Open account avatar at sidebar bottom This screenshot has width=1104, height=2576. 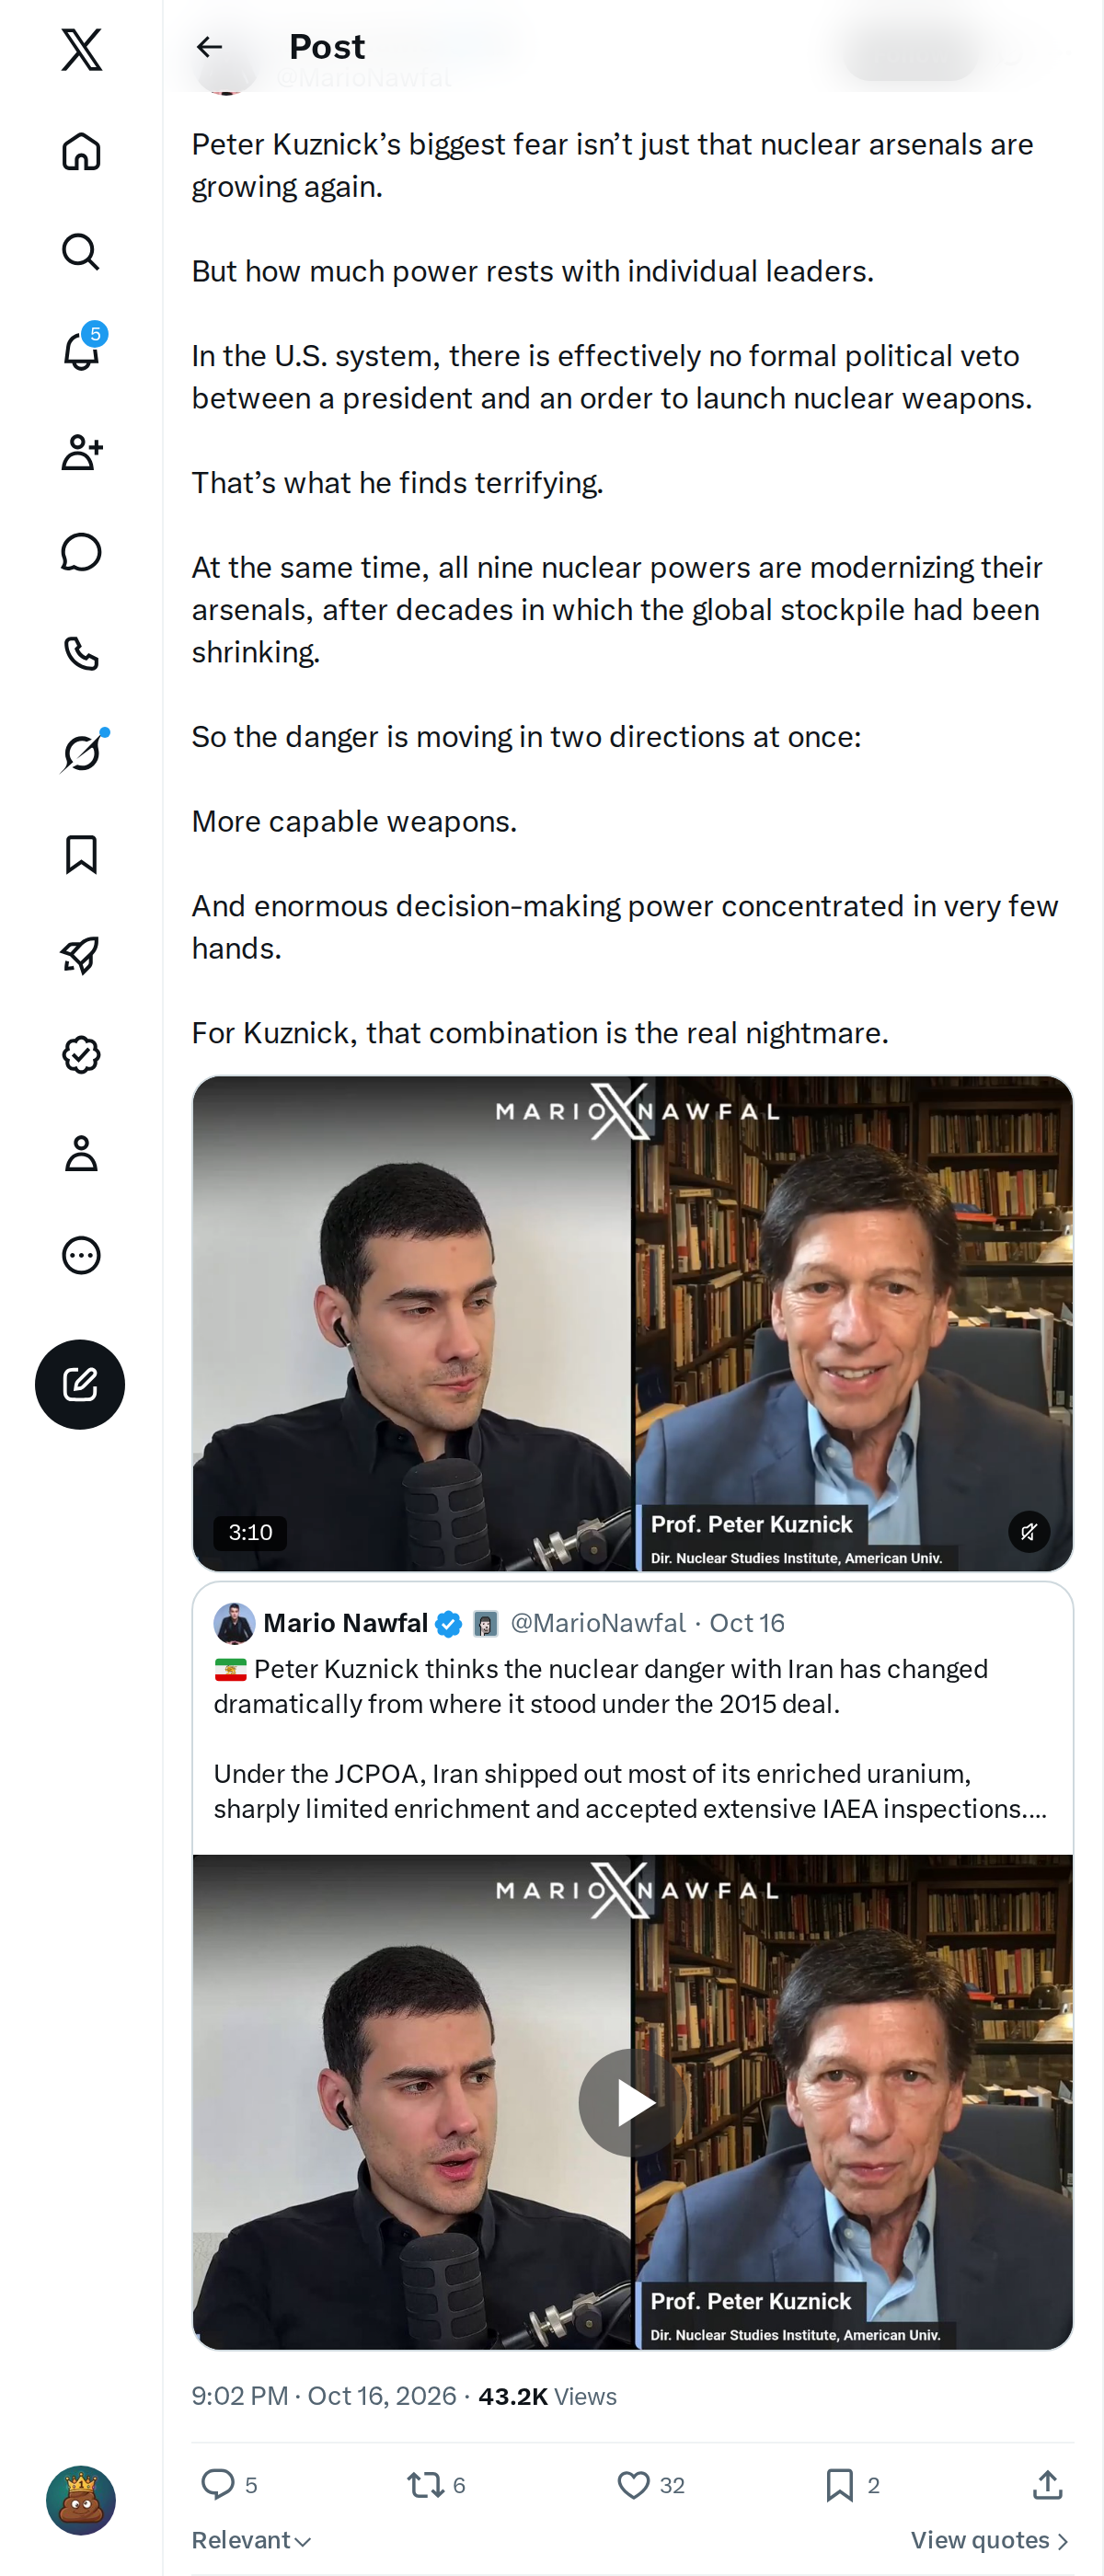tap(81, 2500)
